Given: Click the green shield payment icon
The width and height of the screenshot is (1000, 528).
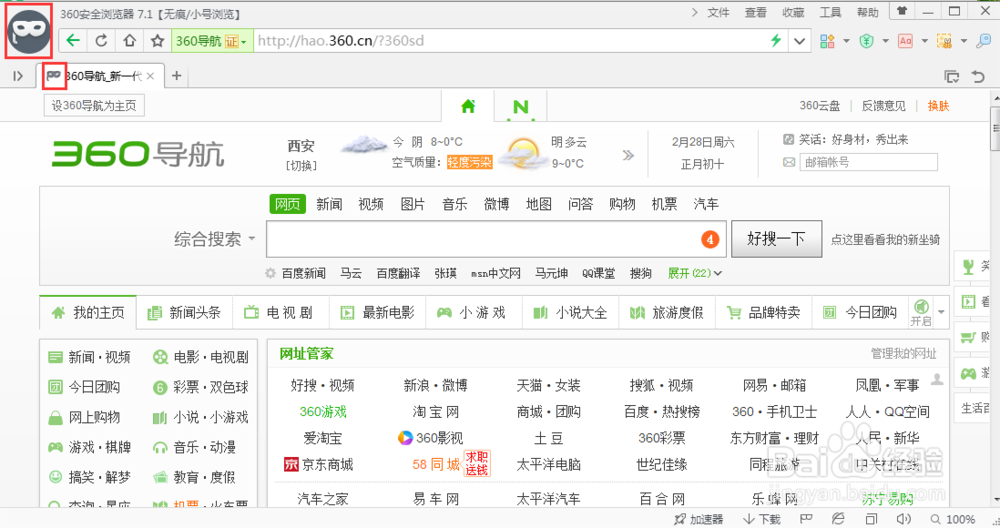Looking at the screenshot, I should coord(866,41).
